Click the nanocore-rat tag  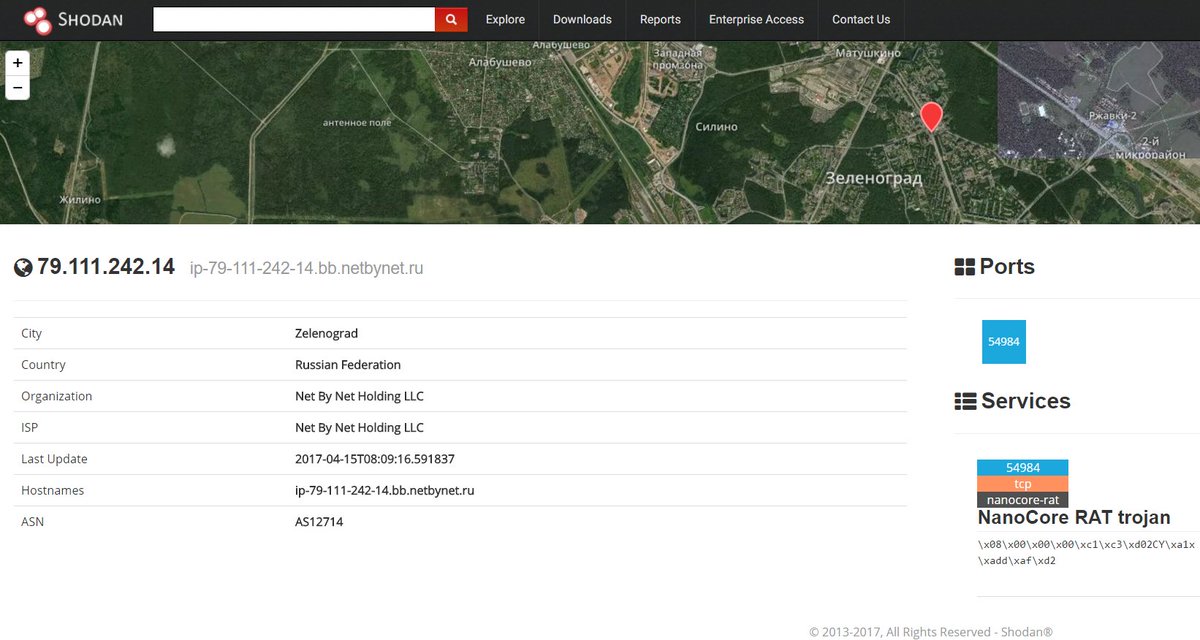tap(1023, 499)
